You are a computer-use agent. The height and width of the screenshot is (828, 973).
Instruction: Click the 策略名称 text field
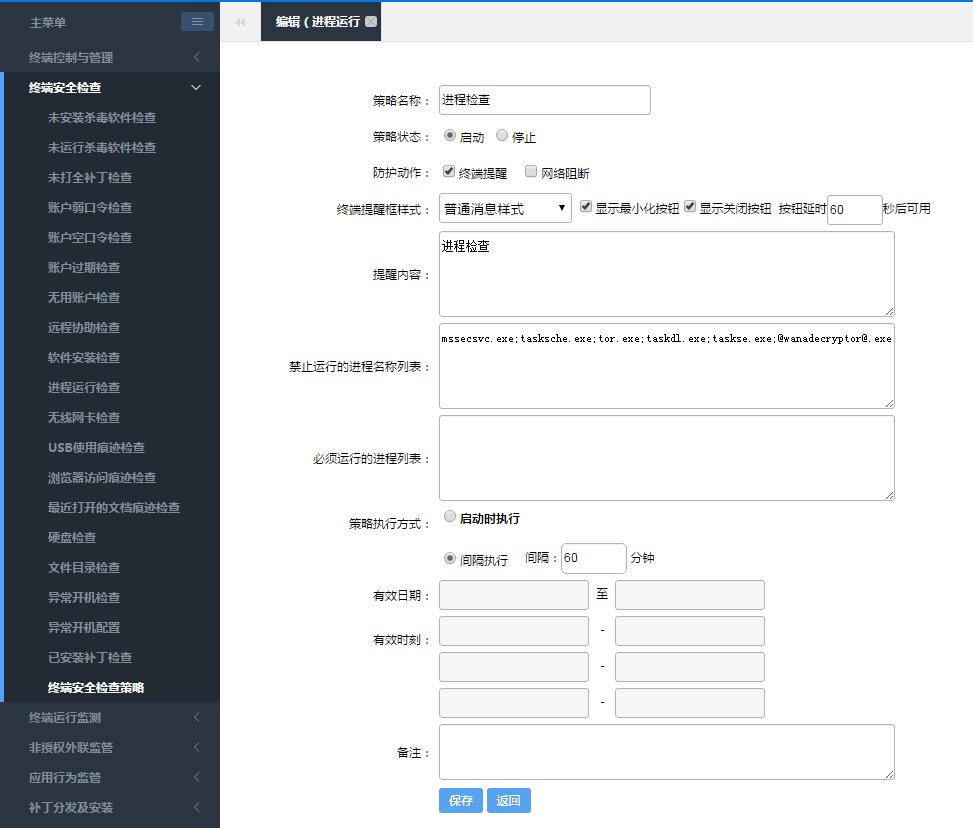point(545,100)
